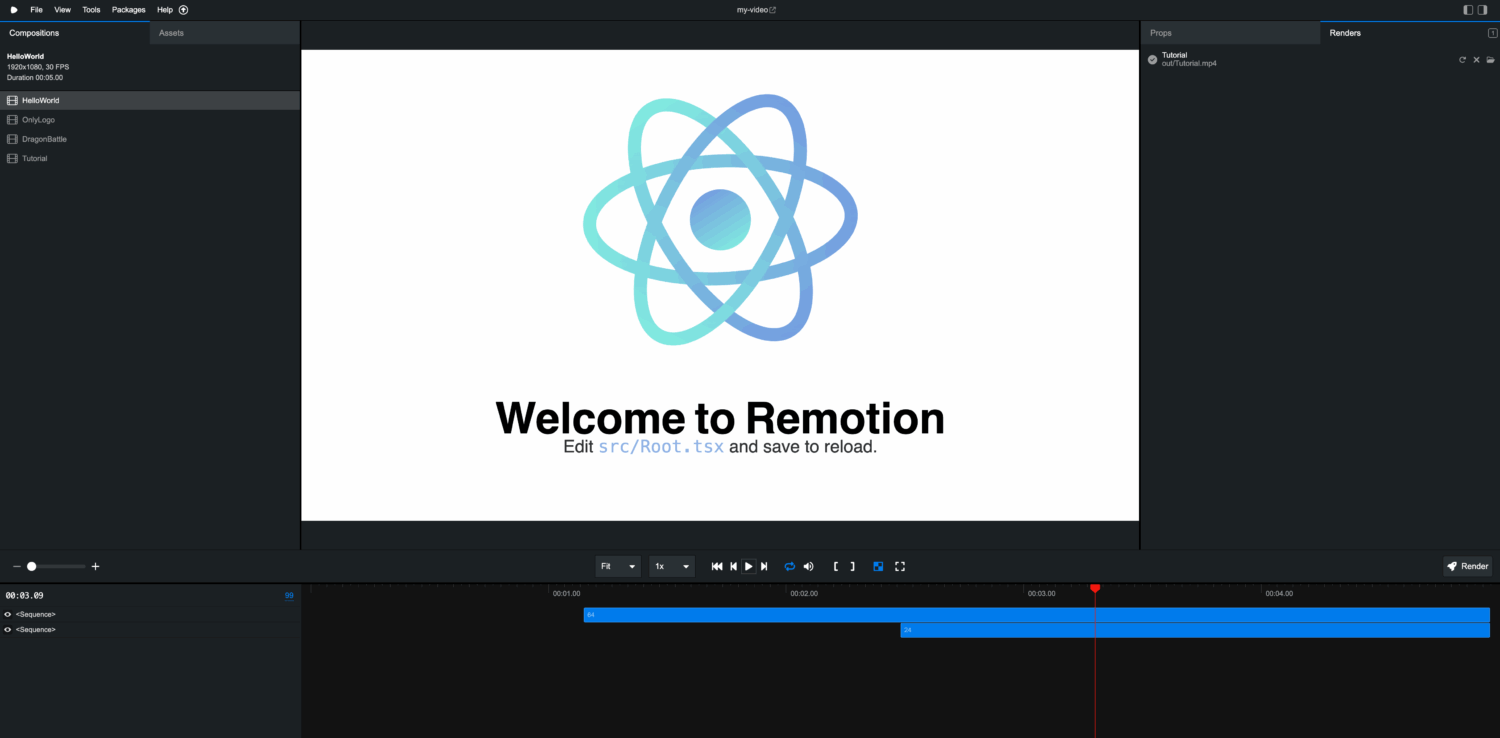1500x738 pixels.
Task: Open the 1x playback speed dropdown
Action: point(672,566)
